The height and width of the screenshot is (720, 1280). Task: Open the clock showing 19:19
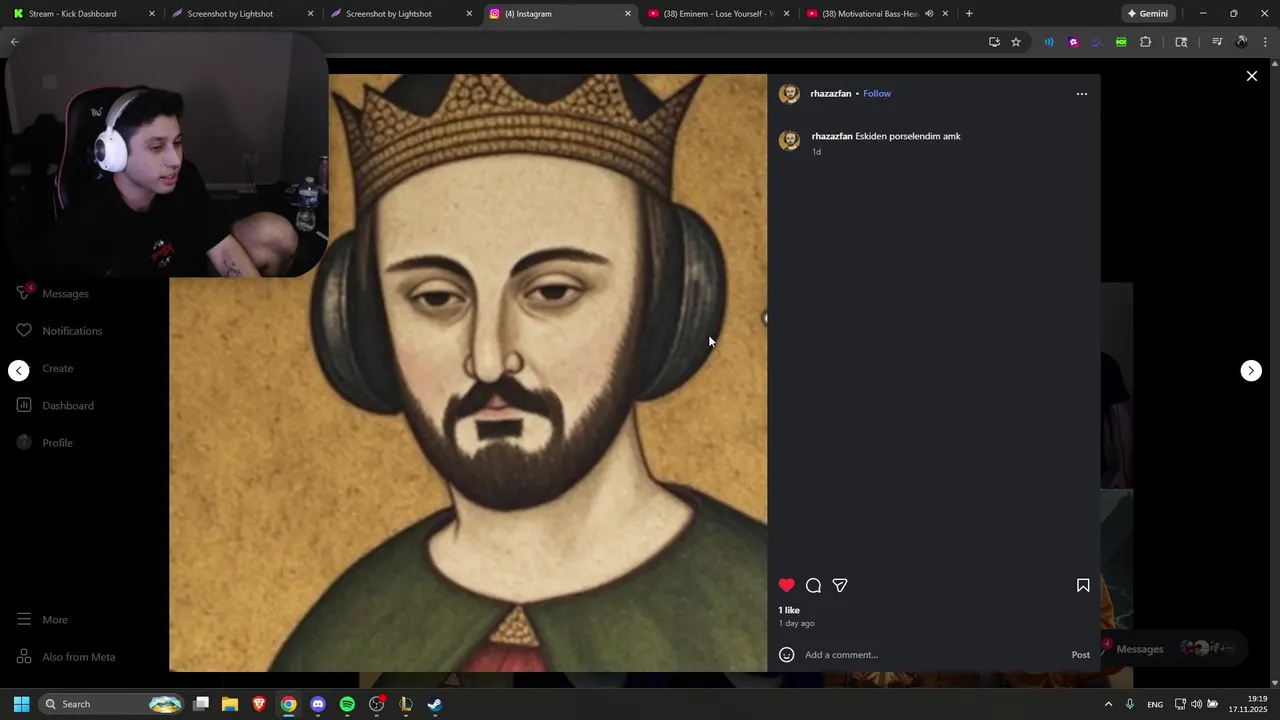[x=1249, y=704]
